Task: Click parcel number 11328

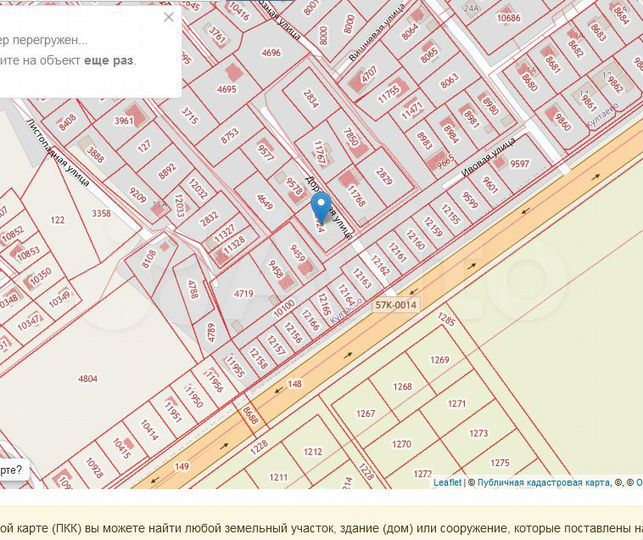Action: (234, 245)
